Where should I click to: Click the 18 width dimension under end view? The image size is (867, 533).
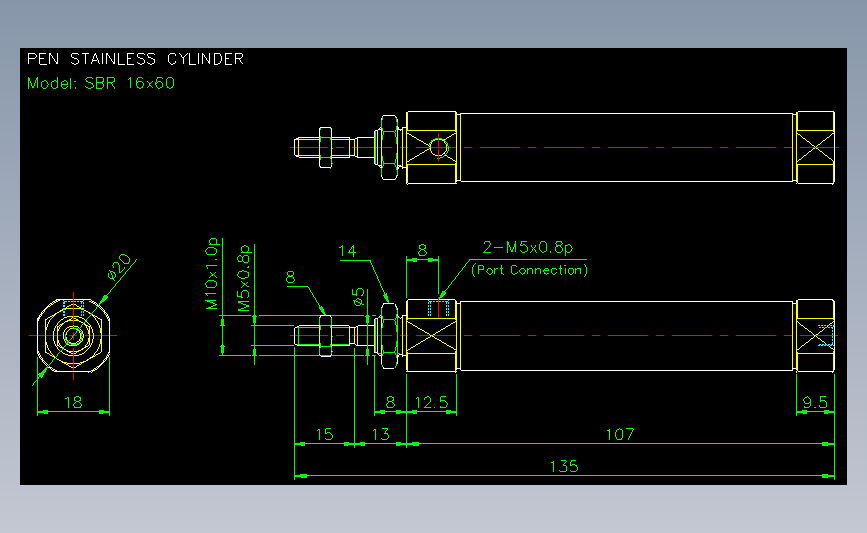point(73,402)
